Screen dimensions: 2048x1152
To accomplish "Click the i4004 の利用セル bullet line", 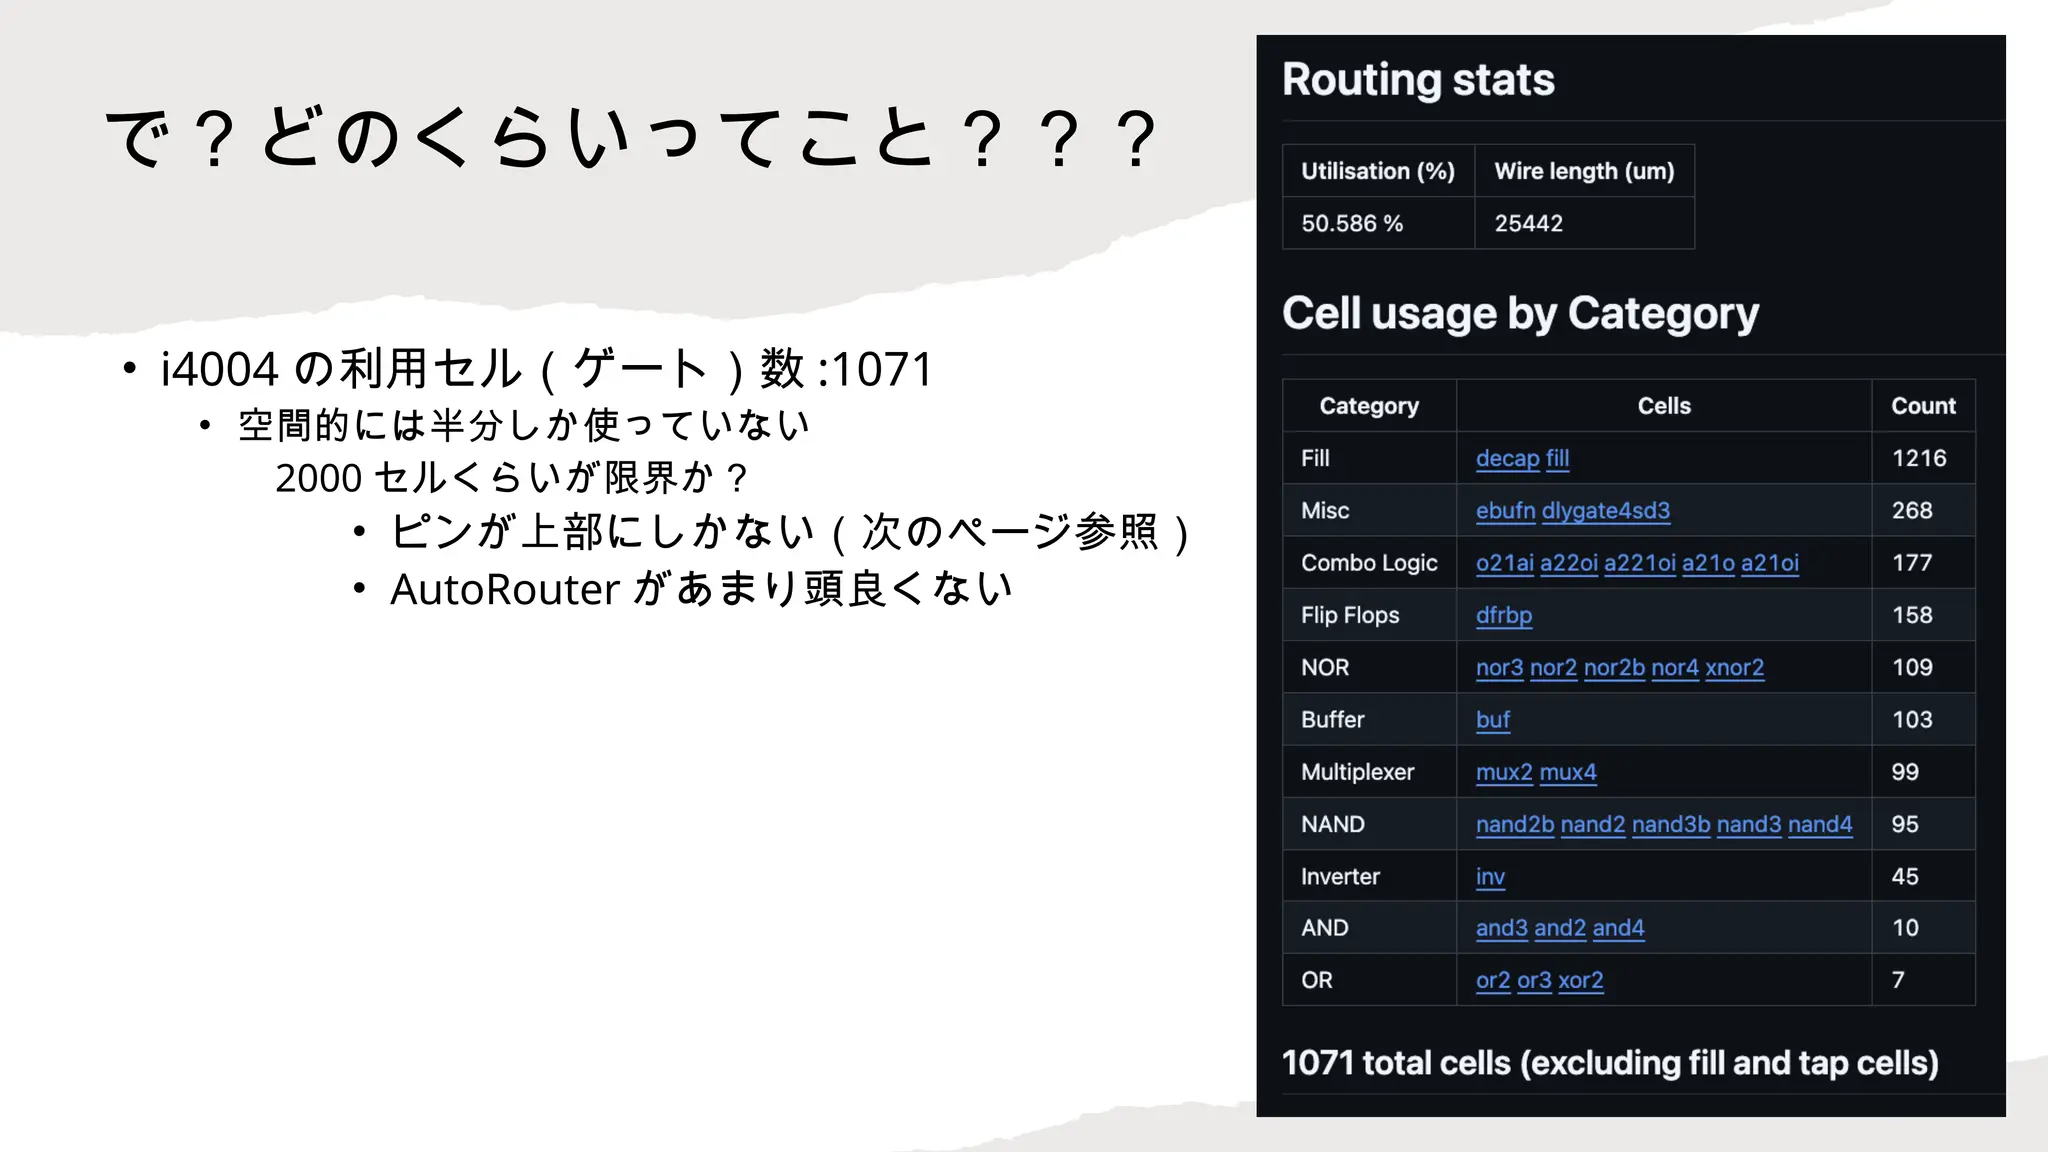I will [546, 369].
